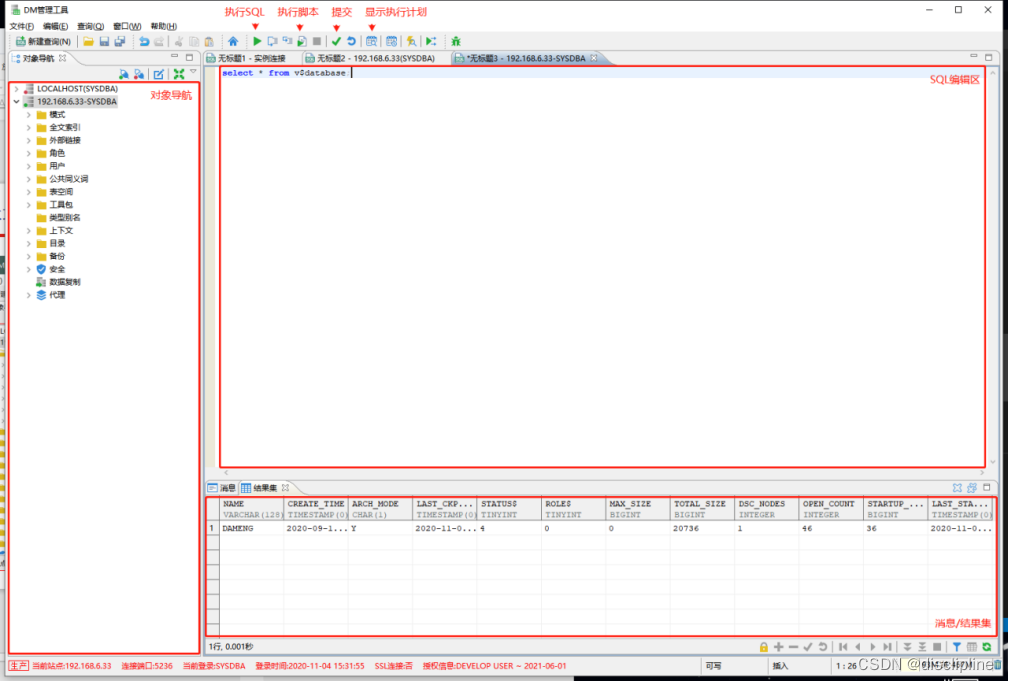Click the gray stop execution icon
Image resolution: width=1009 pixels, height=682 pixels.
(317, 41)
